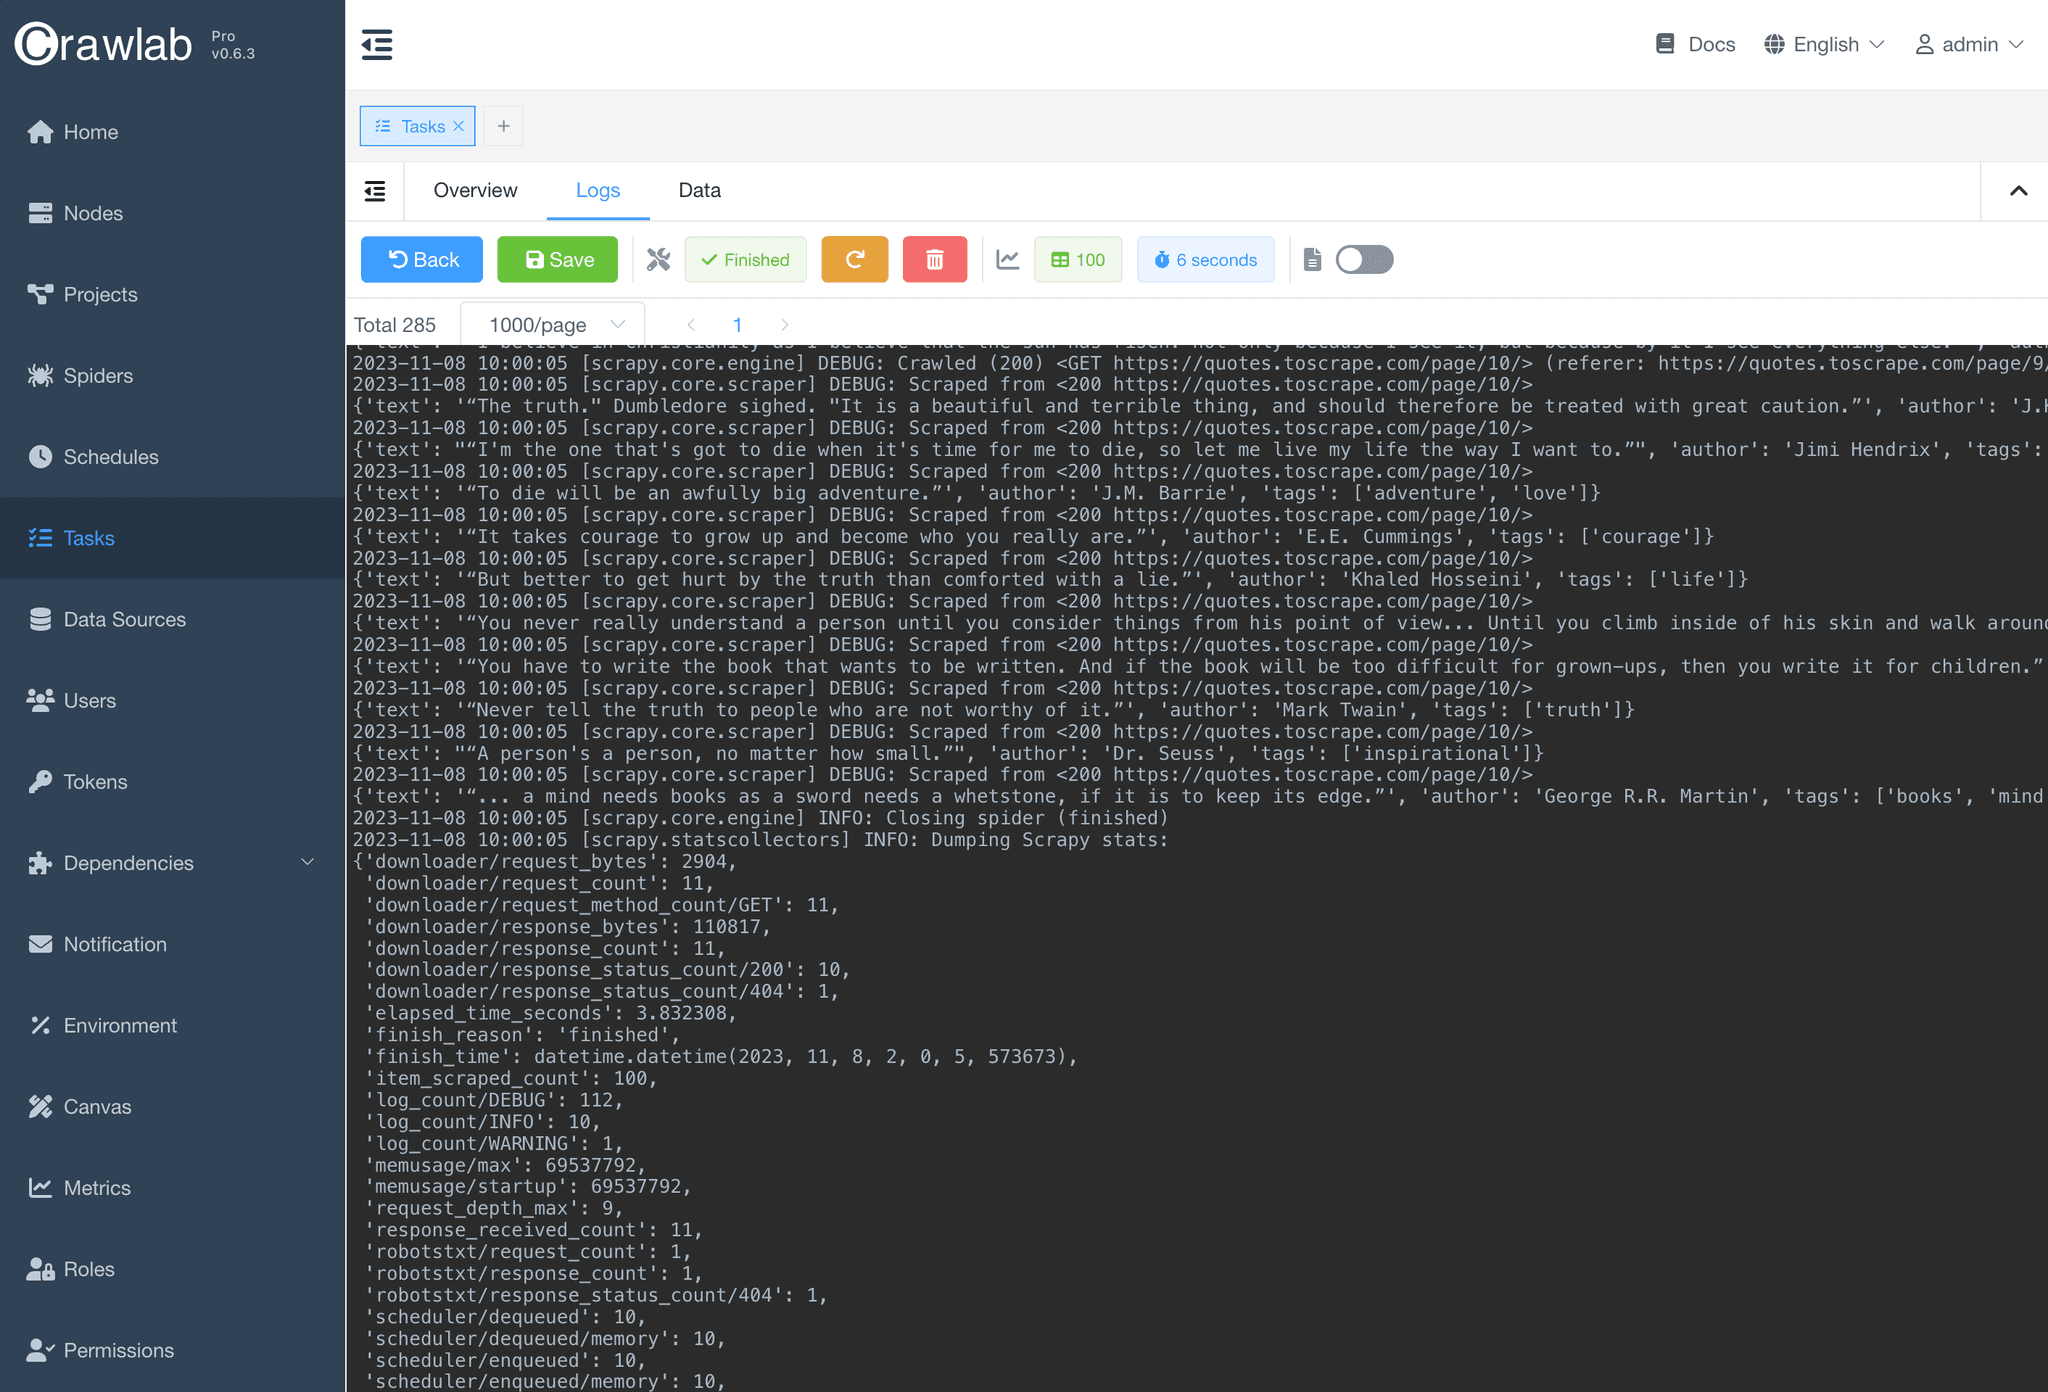Switch to the Data tab
Screen dimensions: 2048x1392
point(699,190)
